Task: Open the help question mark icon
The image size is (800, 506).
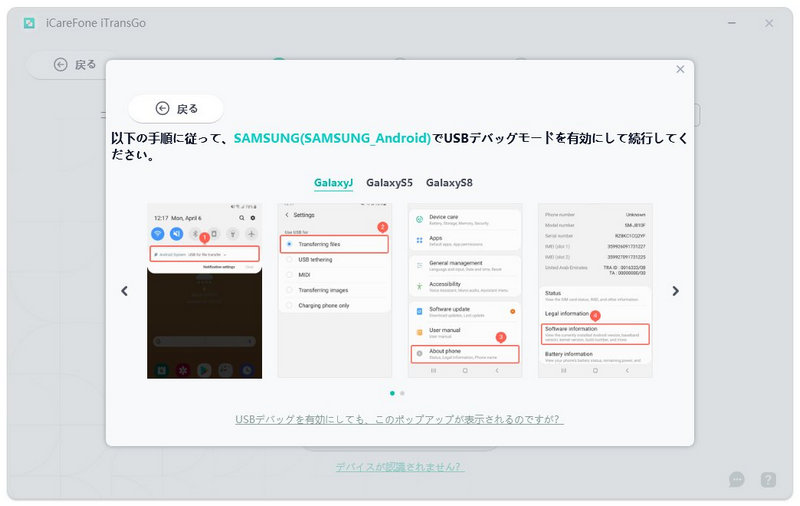Action: pos(768,479)
